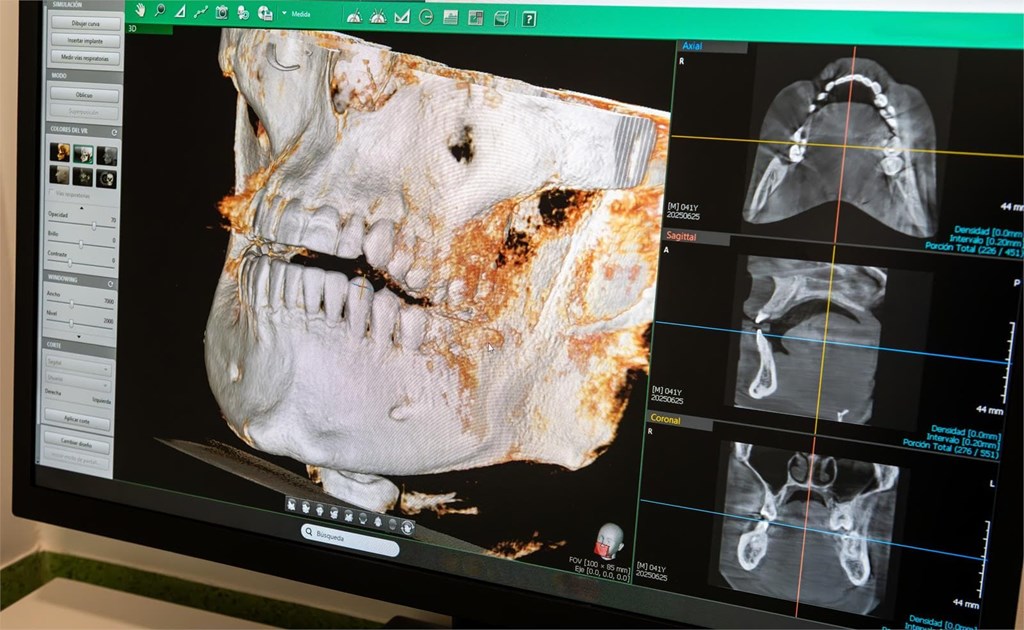
Task: Capture a screenshot with the camera icon
Action: tap(222, 12)
